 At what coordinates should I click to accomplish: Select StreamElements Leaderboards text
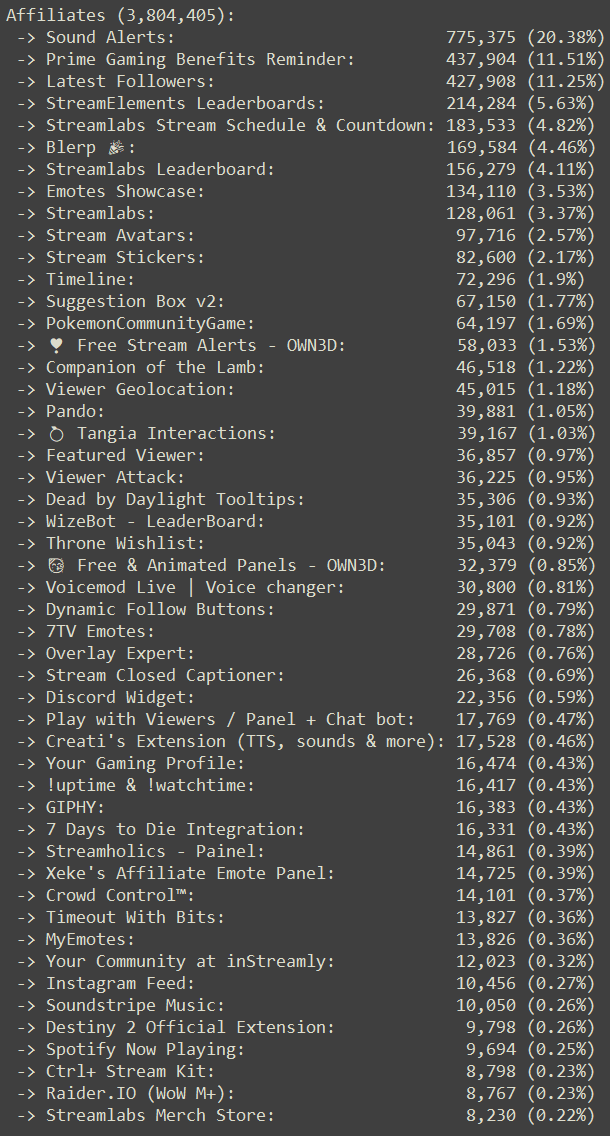click(185, 104)
